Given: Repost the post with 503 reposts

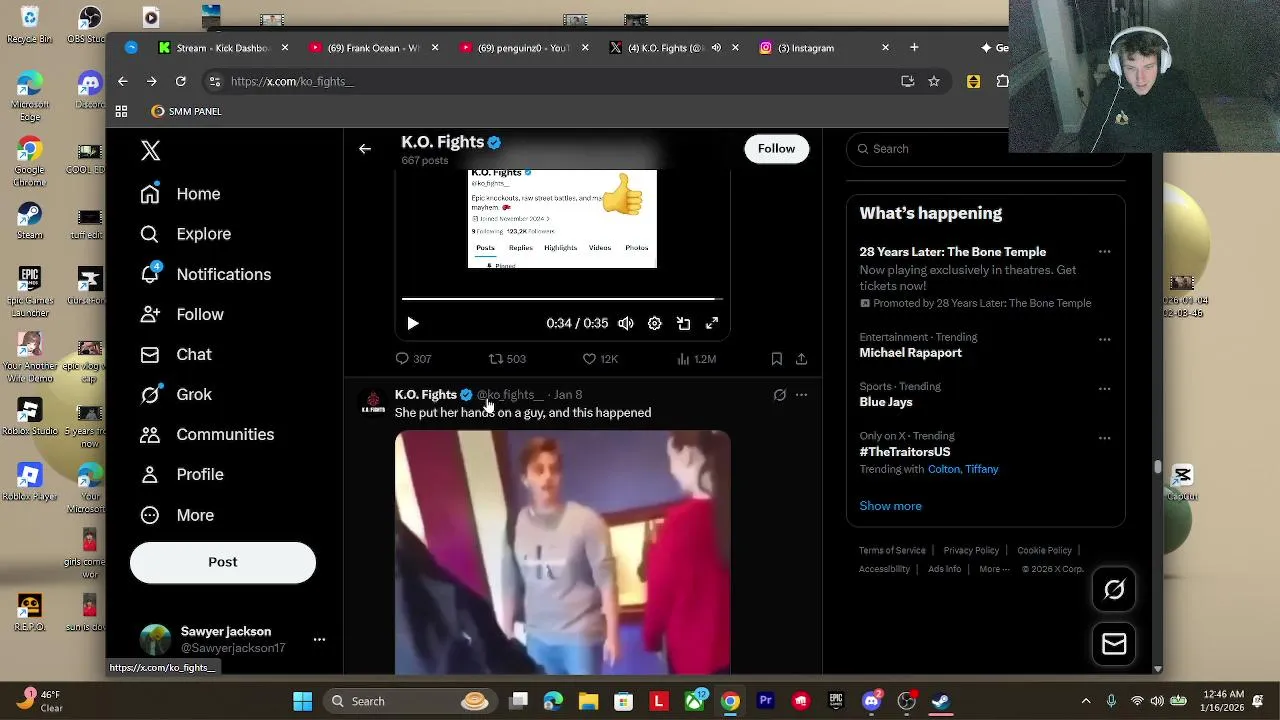Looking at the screenshot, I should click(x=507, y=359).
